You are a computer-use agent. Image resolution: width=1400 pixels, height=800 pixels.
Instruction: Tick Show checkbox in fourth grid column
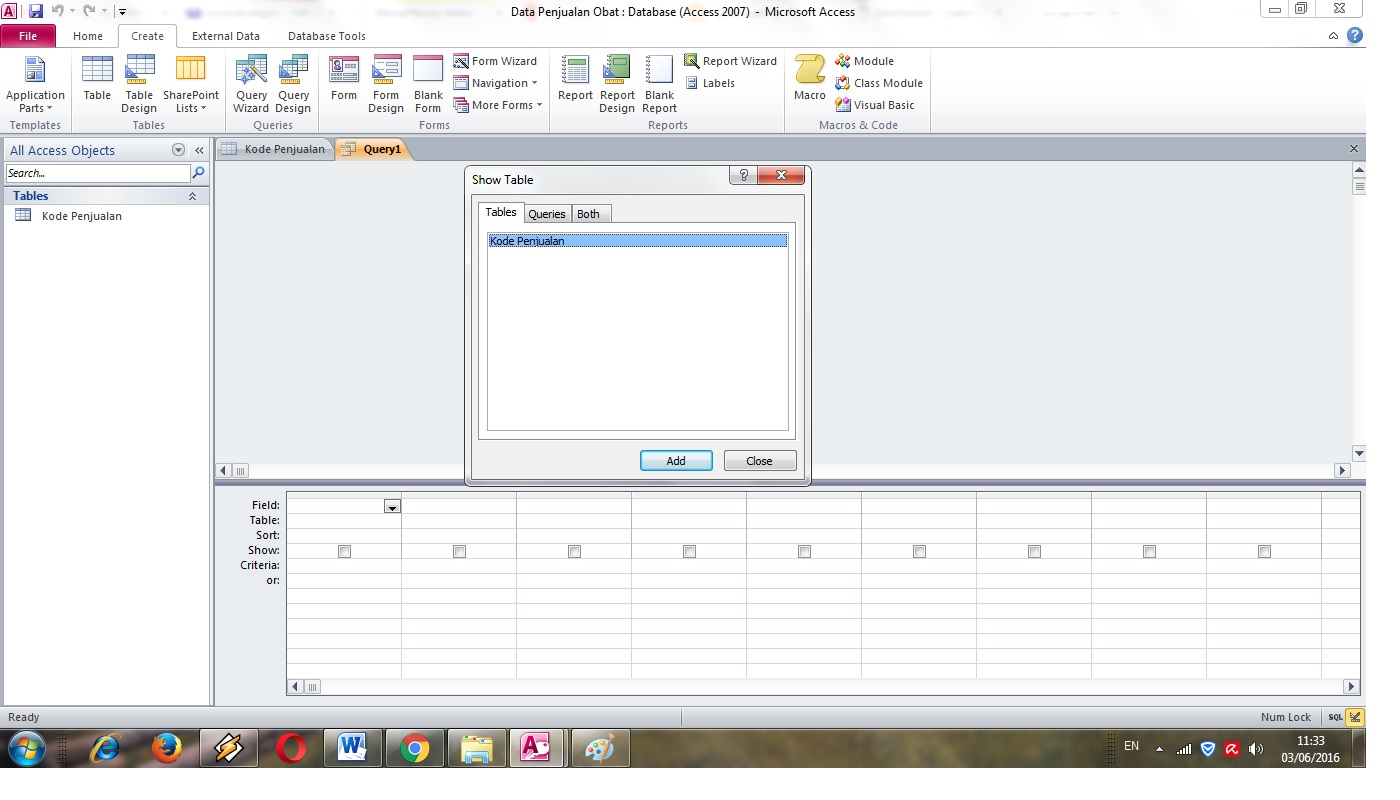coord(689,551)
